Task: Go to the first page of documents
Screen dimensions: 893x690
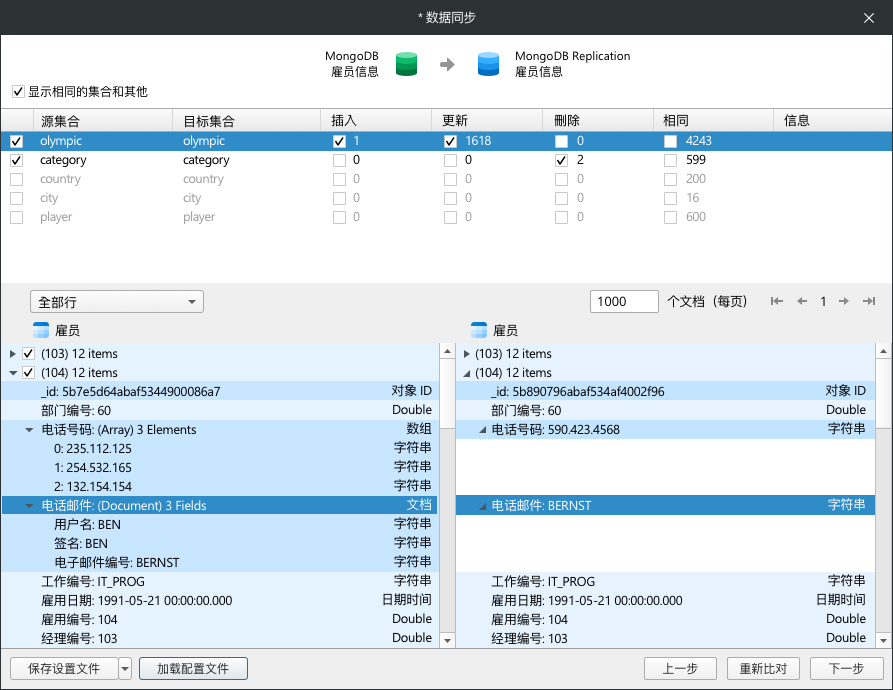Action: 777,302
